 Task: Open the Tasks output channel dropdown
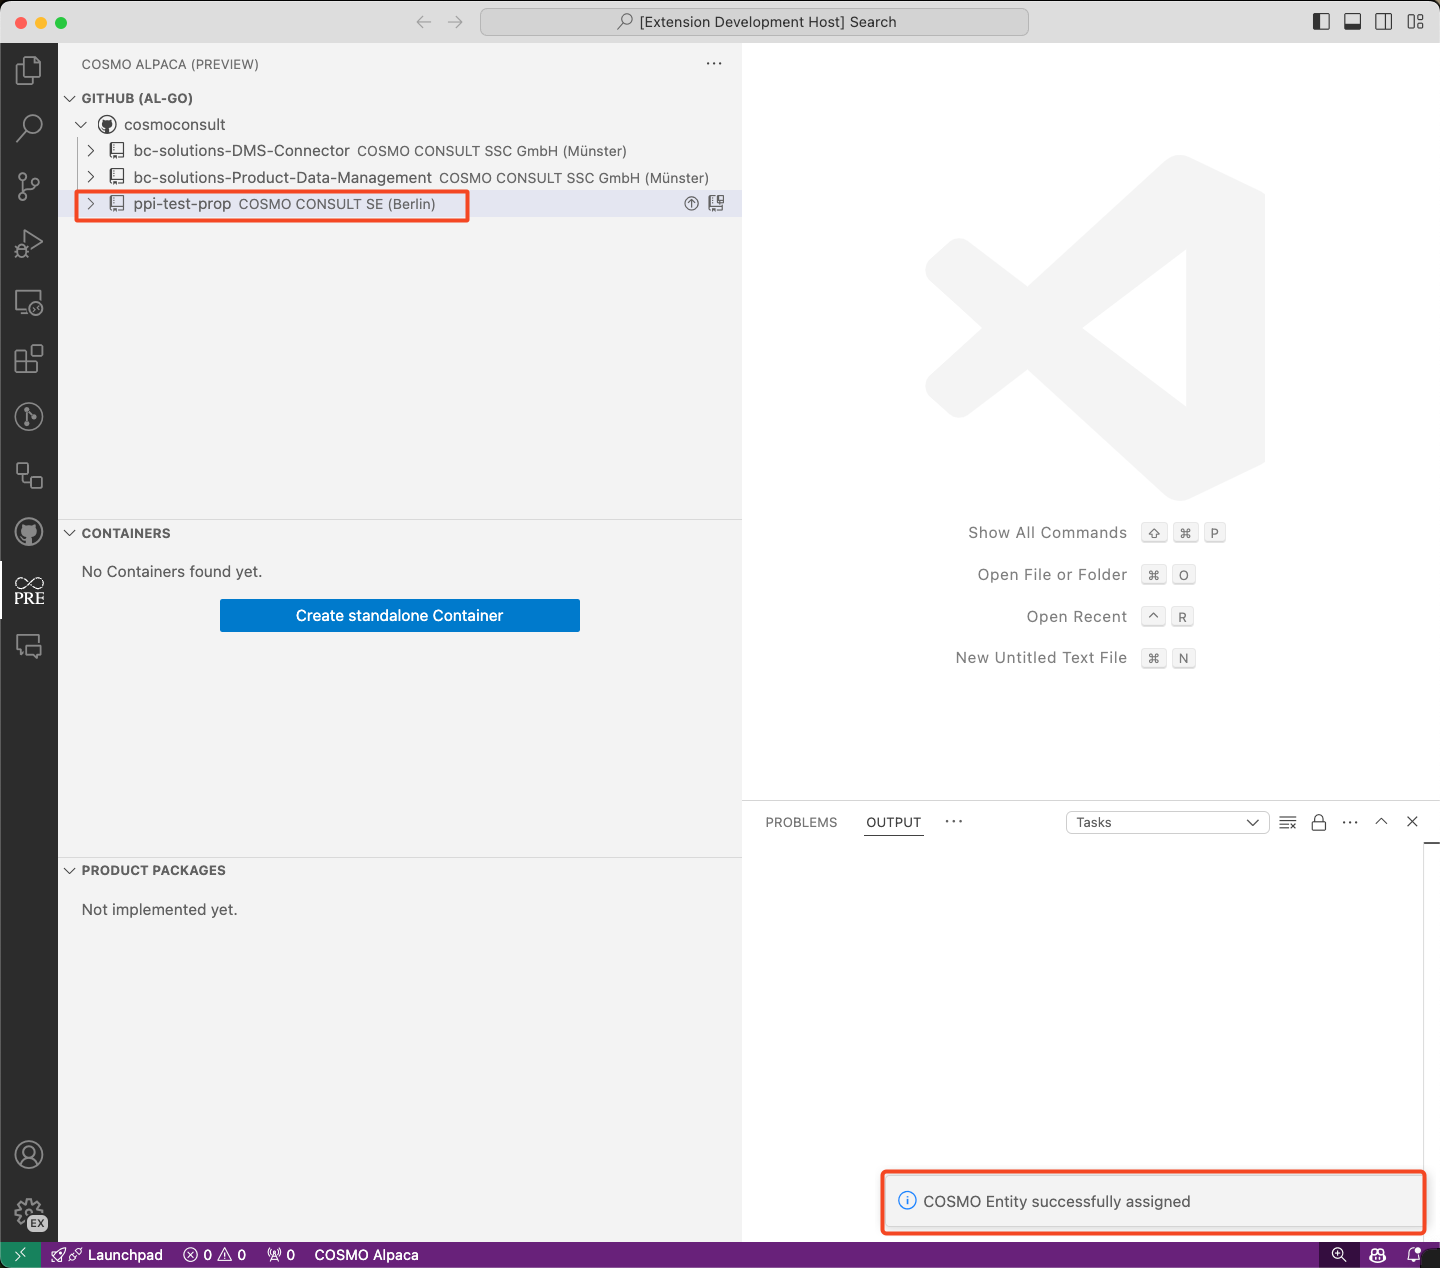pos(1167,822)
